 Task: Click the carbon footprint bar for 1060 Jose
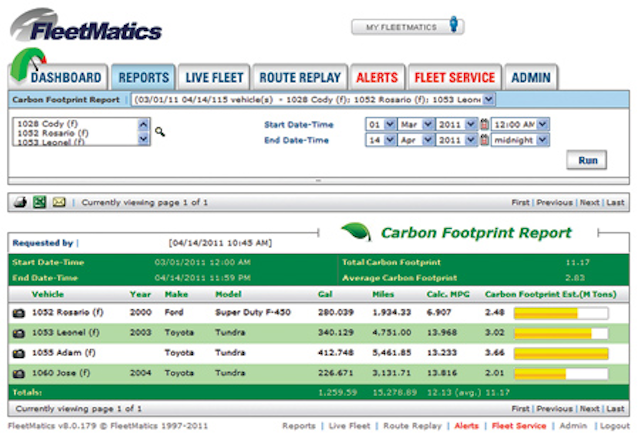(561, 374)
